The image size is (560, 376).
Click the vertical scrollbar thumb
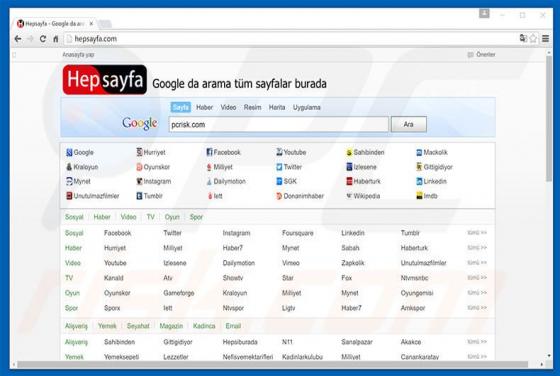point(549,120)
